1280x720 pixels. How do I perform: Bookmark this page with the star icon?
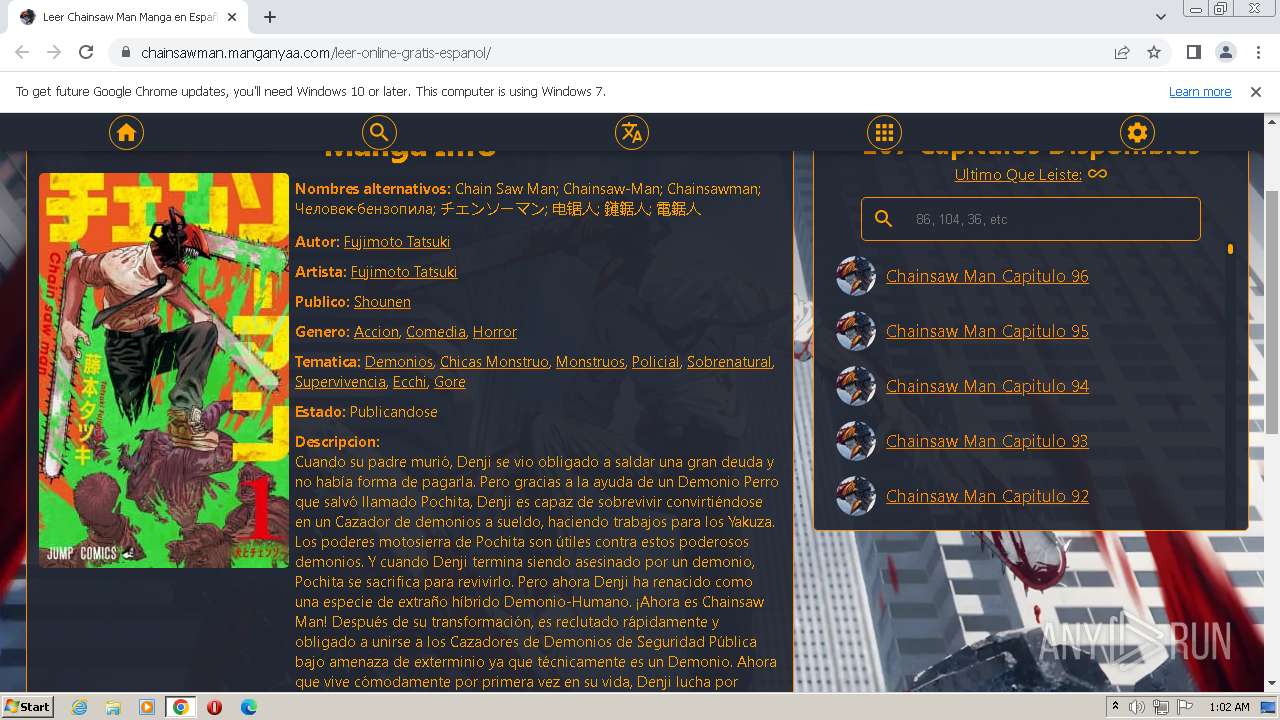1154,52
